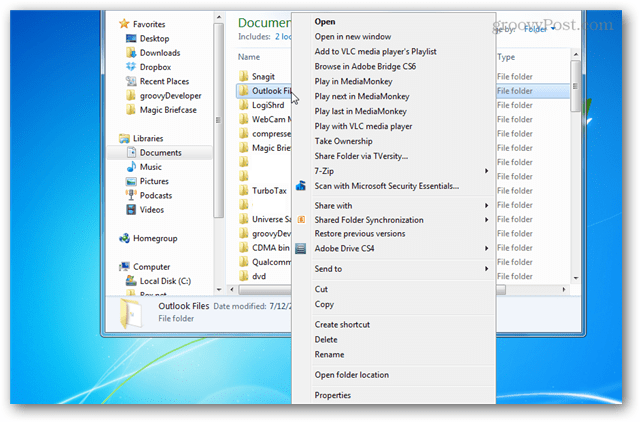Click the horizontal scrollbar left arrow
Image resolution: width=640 pixels, height=422 pixels.
tap(232, 289)
